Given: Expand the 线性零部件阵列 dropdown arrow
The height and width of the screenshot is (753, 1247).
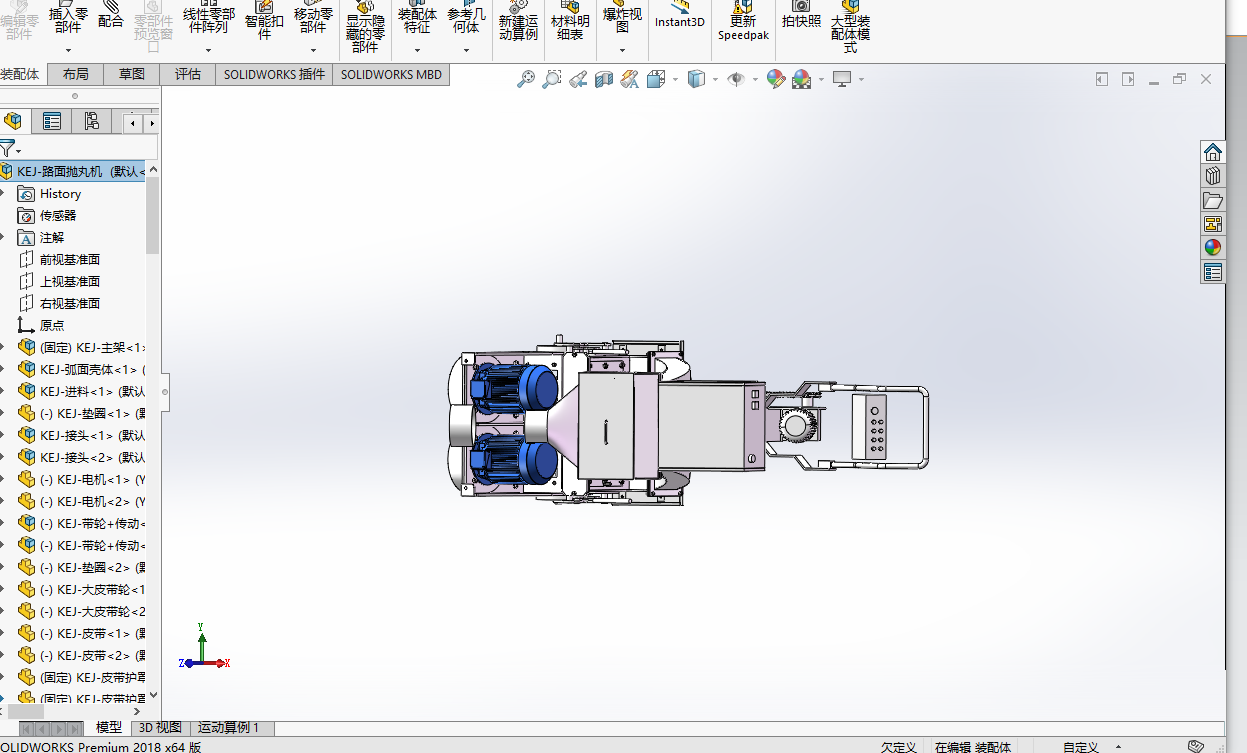Looking at the screenshot, I should click(x=209, y=50).
